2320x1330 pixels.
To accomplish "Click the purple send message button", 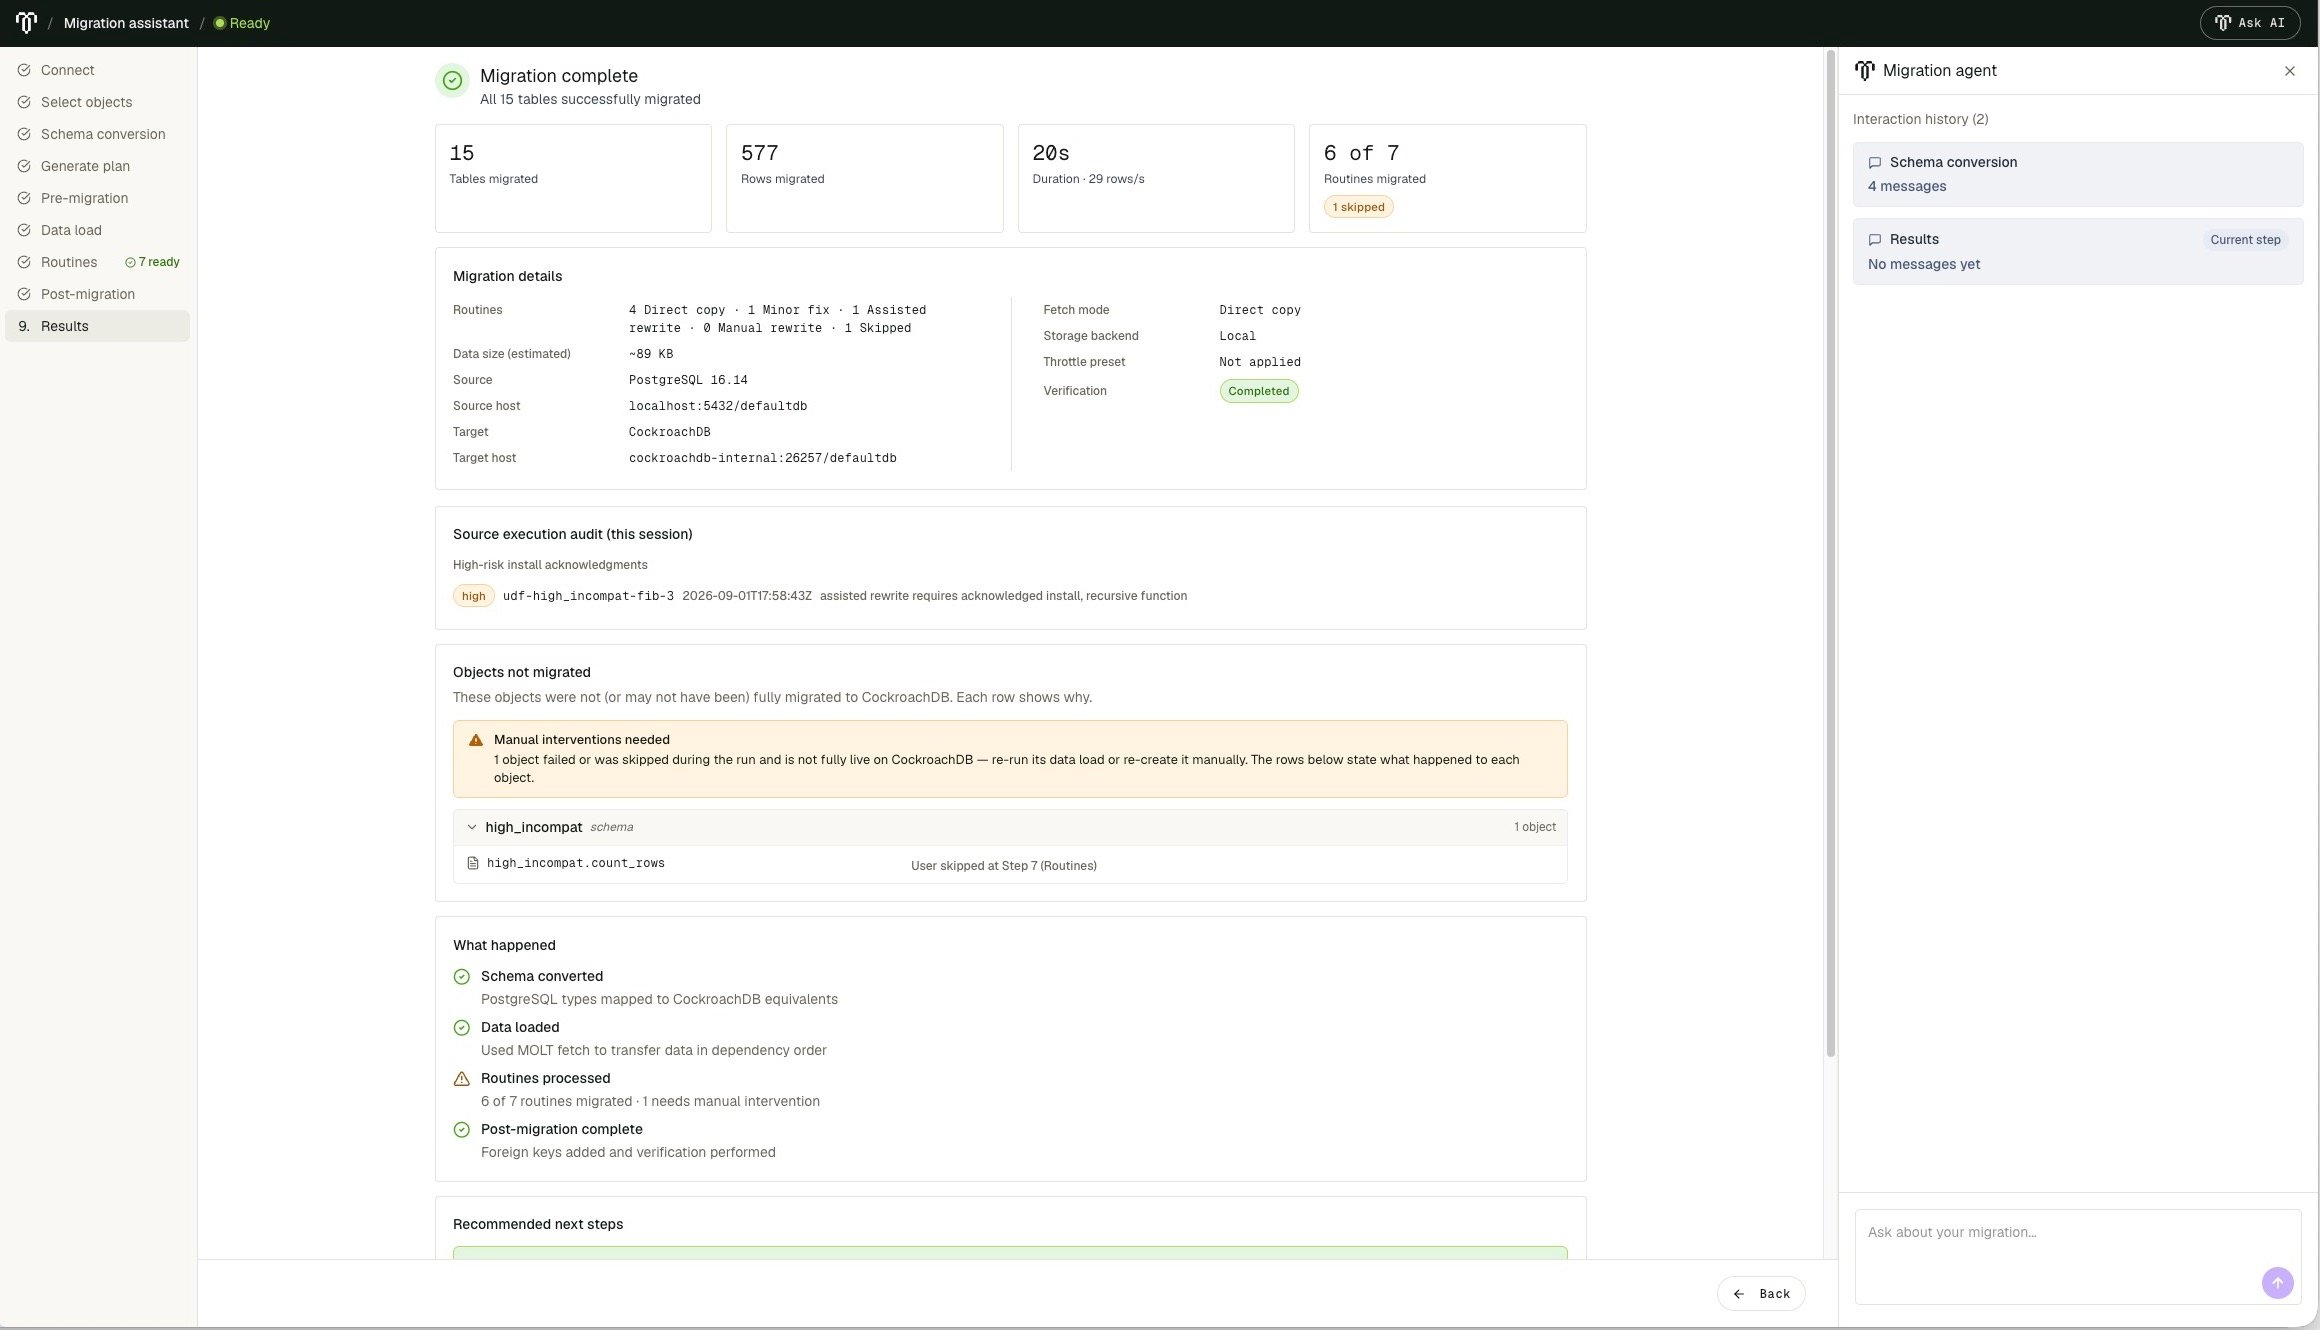I will pos(2277,1283).
